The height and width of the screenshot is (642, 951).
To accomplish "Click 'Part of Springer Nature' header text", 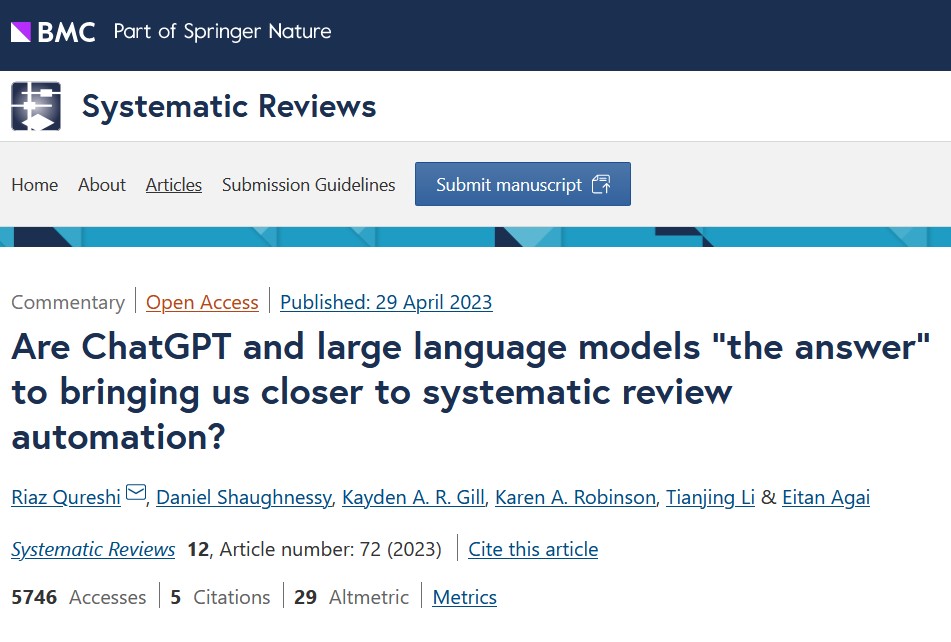I will coord(223,32).
